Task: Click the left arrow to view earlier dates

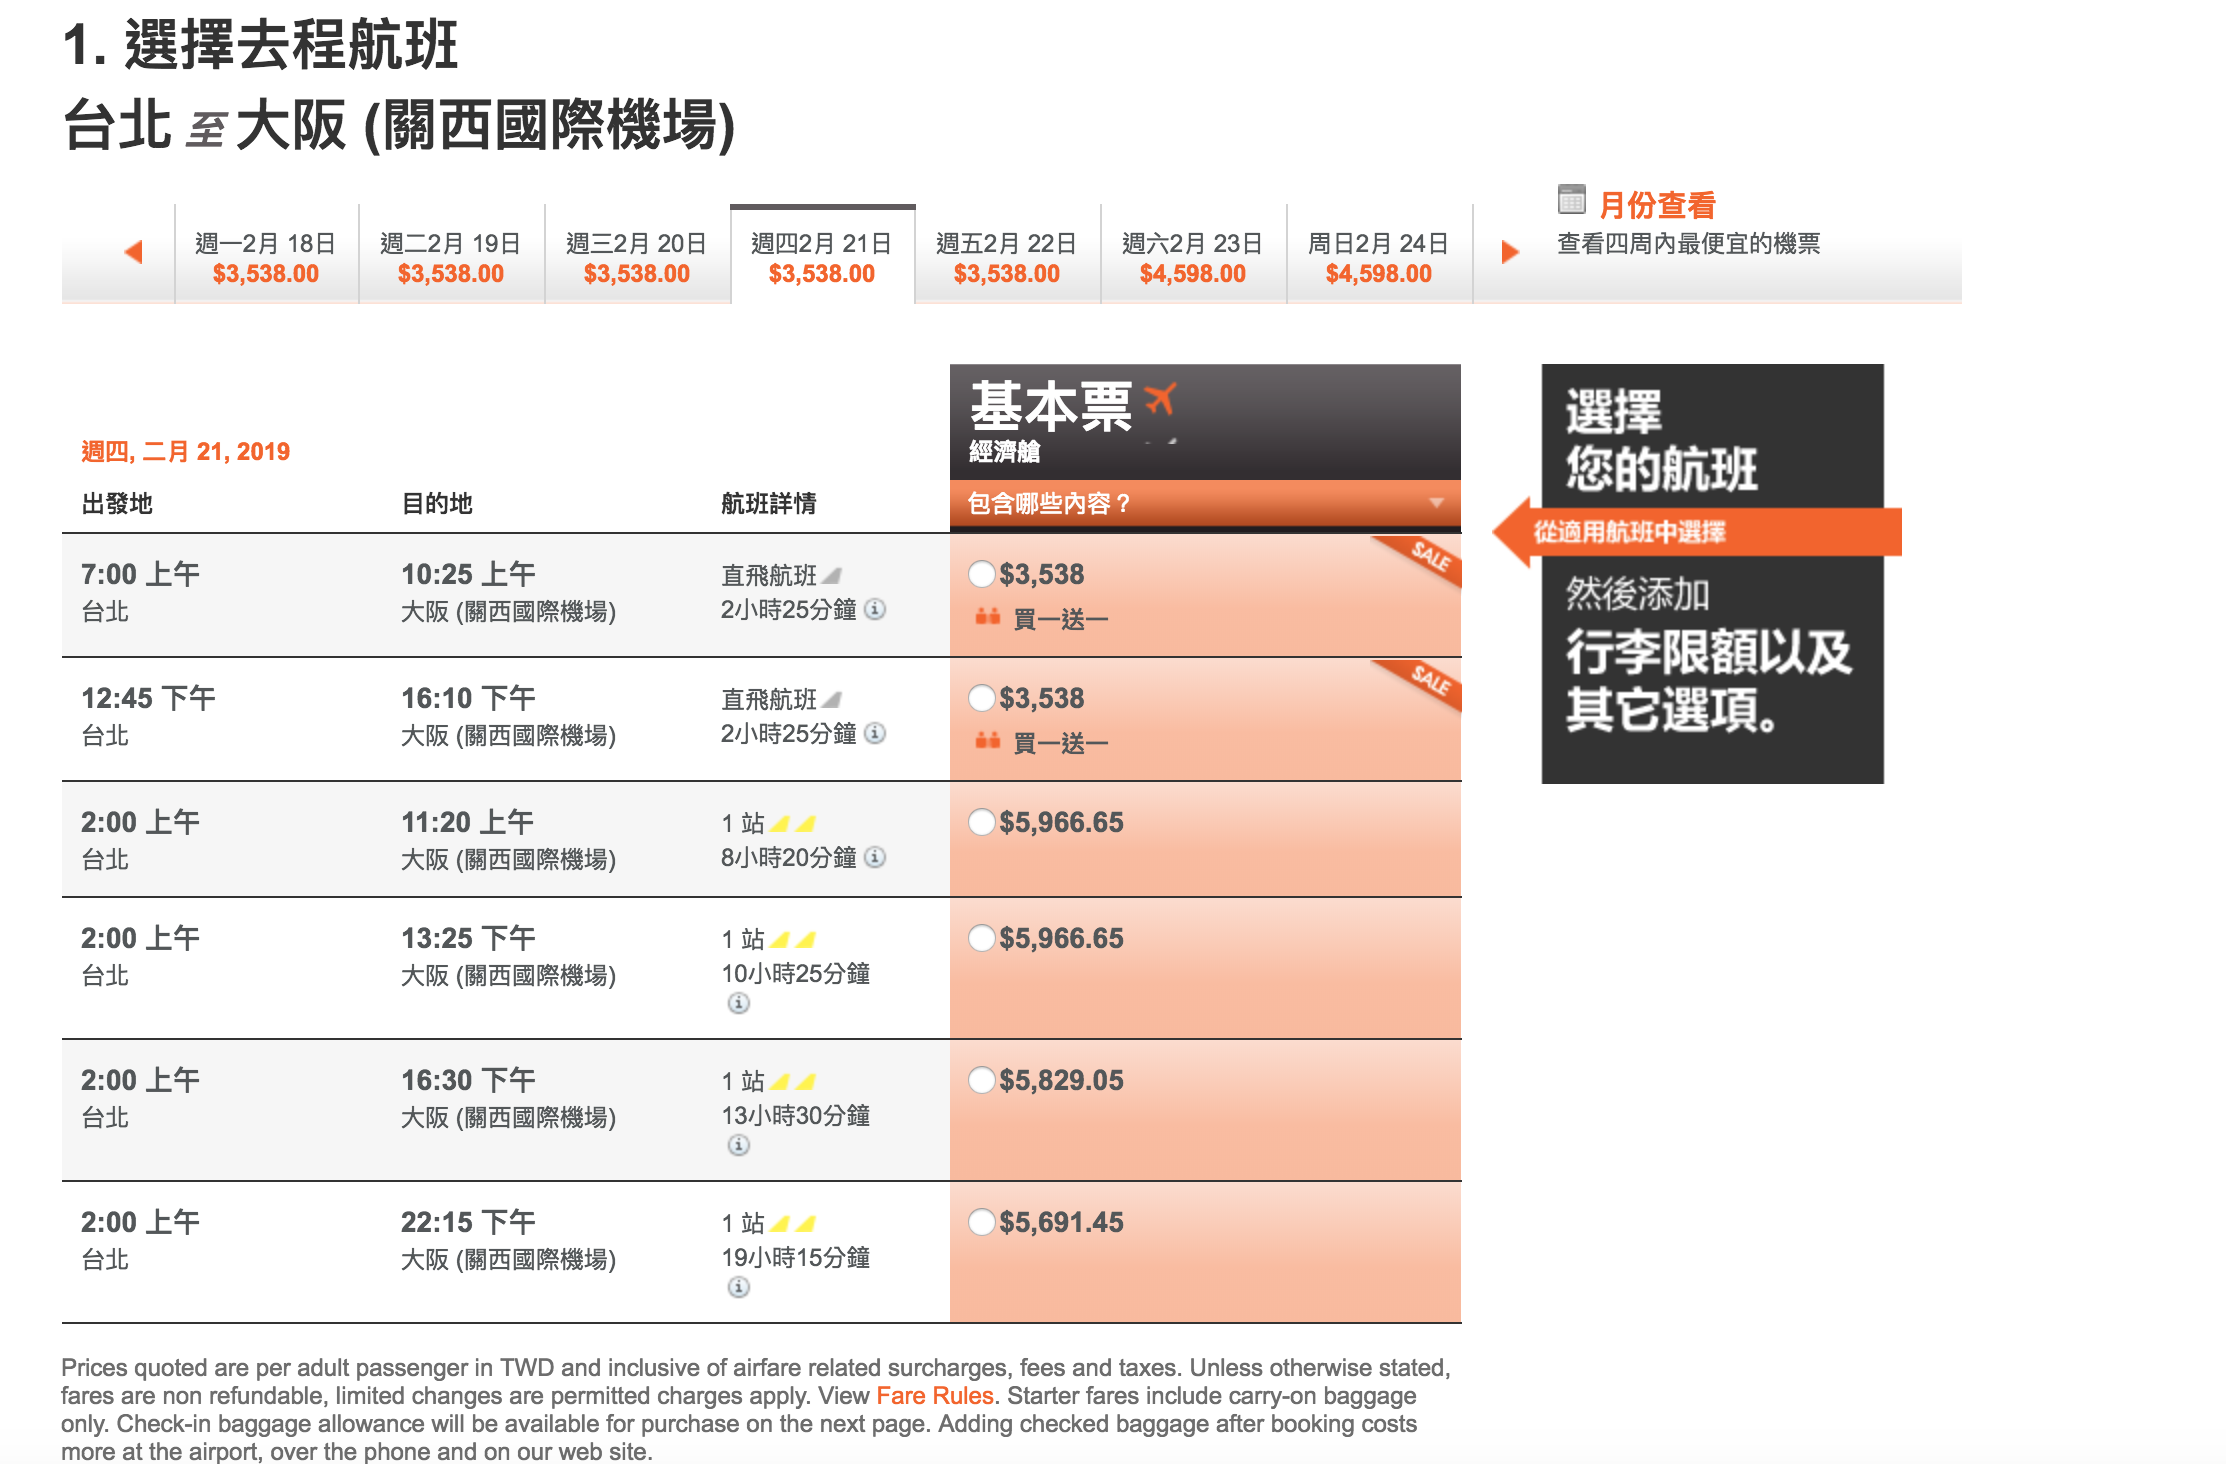Action: [135, 253]
